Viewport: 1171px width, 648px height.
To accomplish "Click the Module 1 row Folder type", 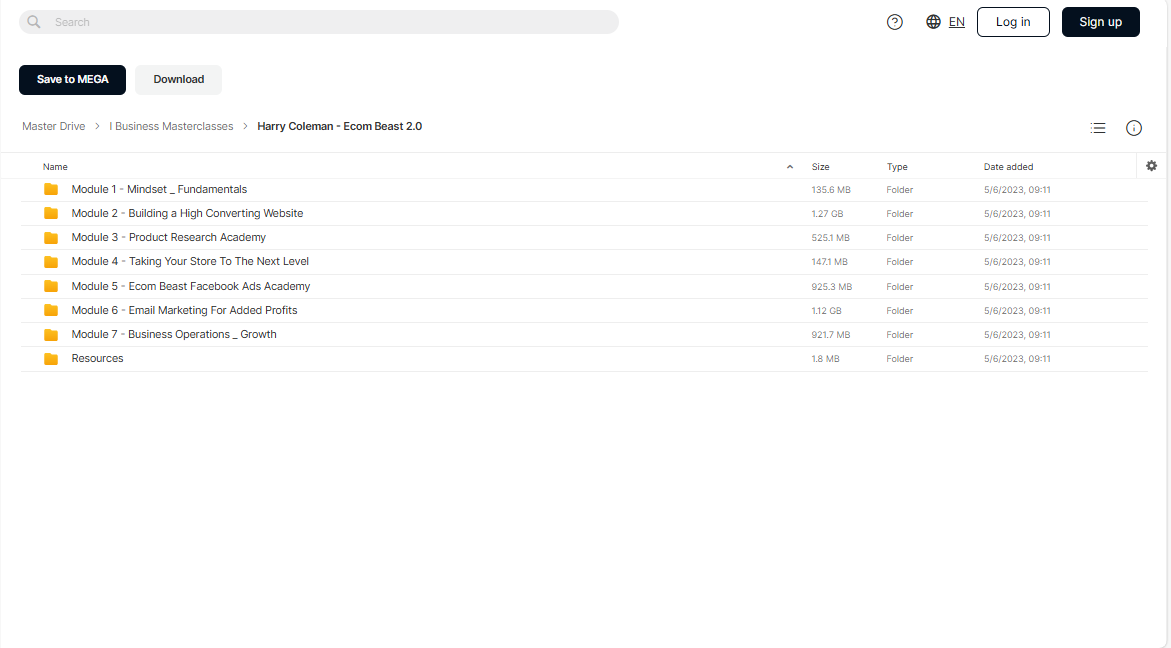I will click(900, 190).
